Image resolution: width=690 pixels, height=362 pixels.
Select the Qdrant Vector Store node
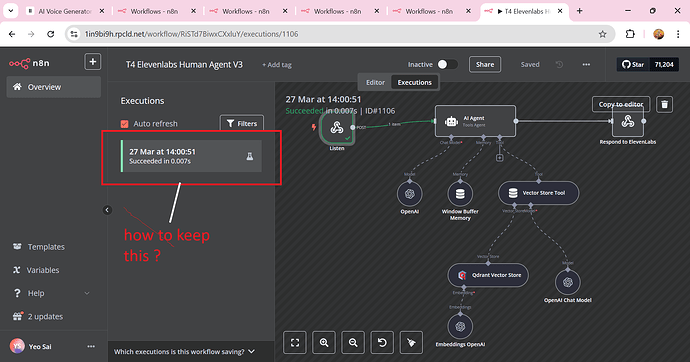(x=488, y=275)
